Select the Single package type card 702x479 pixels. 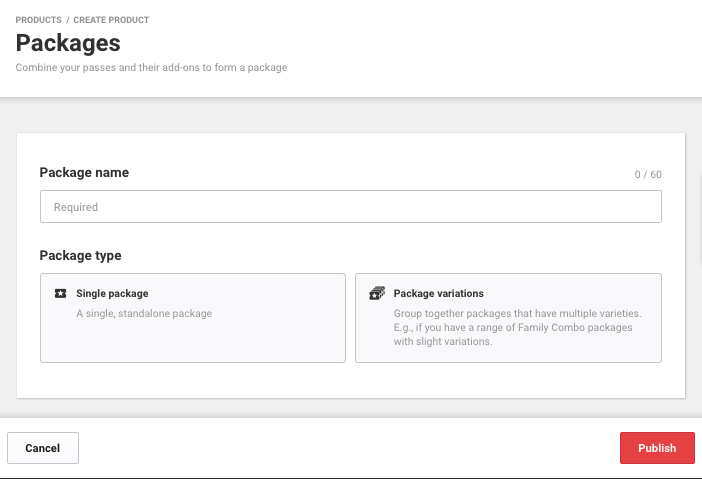click(193, 318)
